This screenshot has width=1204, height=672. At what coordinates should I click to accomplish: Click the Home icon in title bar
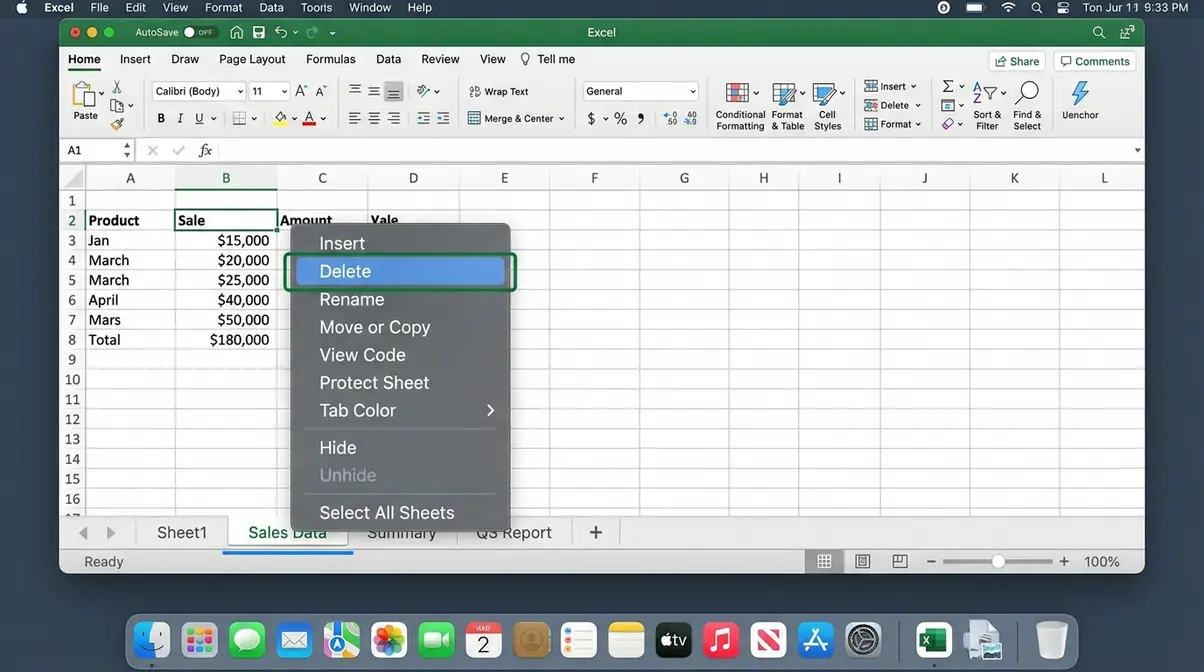tap(237, 33)
